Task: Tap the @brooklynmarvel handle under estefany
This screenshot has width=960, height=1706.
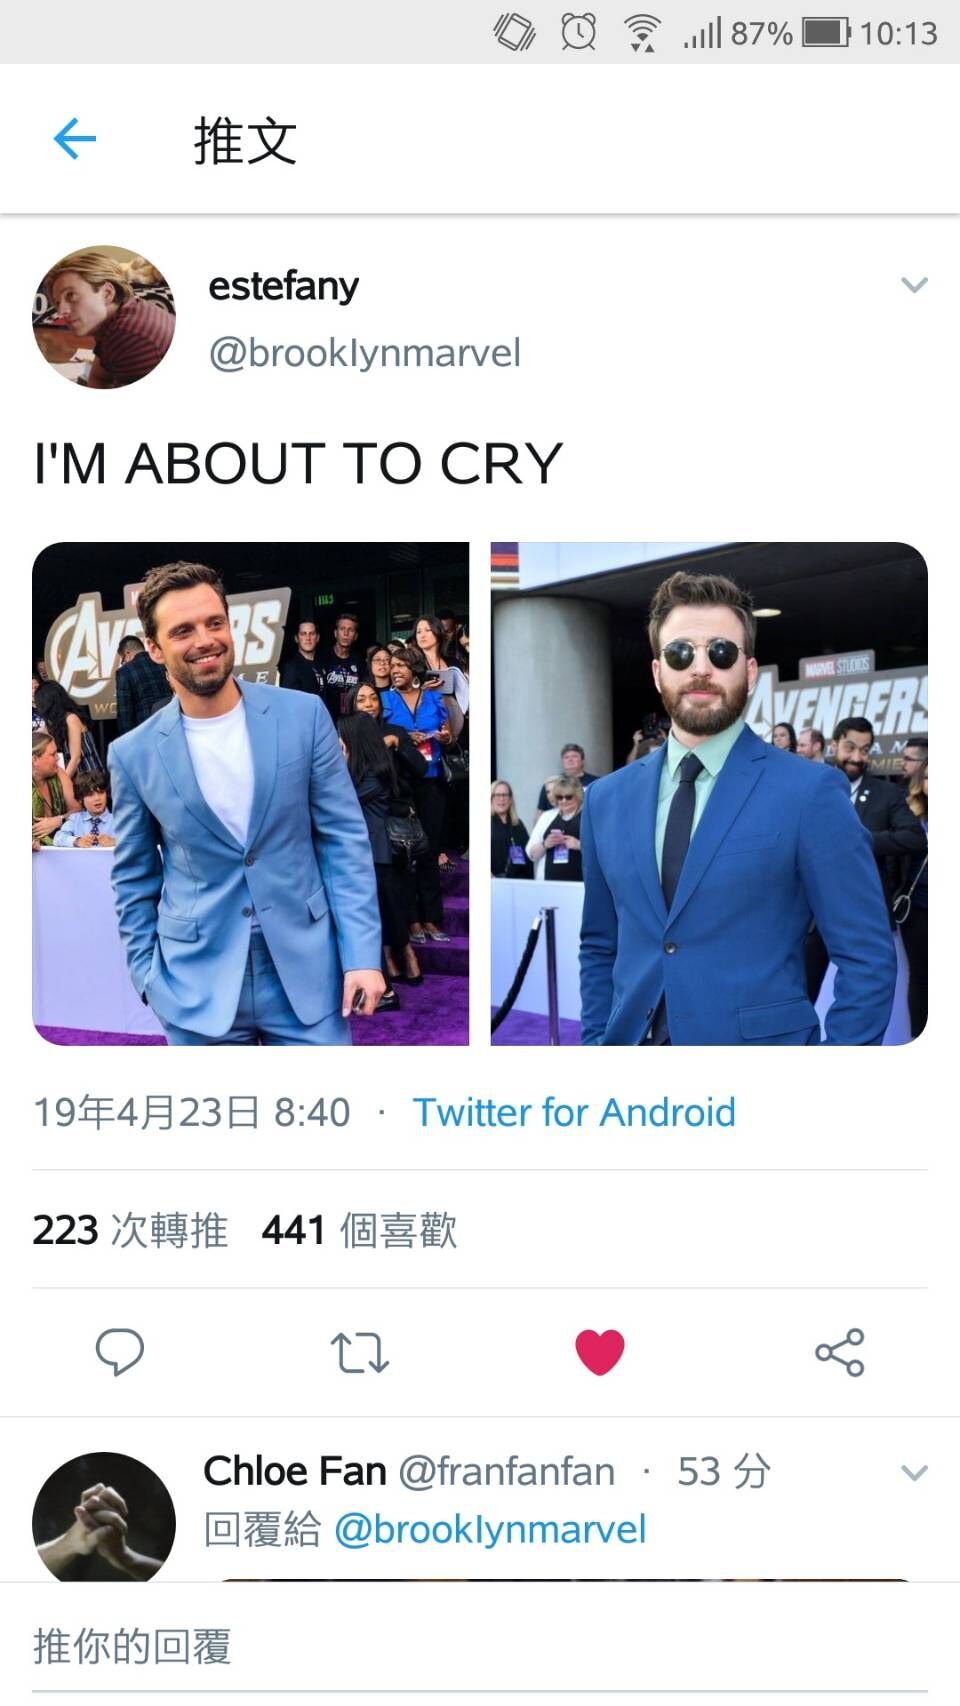Action: click(365, 353)
